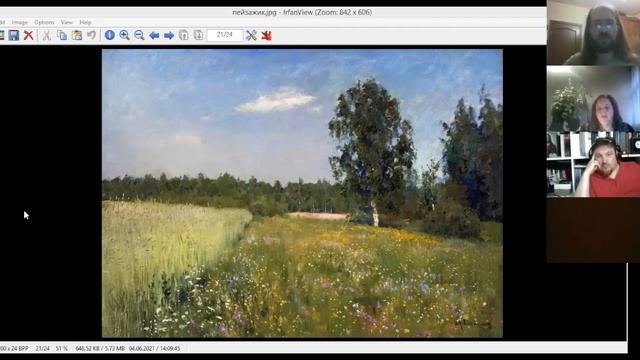Cut the selection with the scissors icon
640x360 pixels.
(47, 36)
